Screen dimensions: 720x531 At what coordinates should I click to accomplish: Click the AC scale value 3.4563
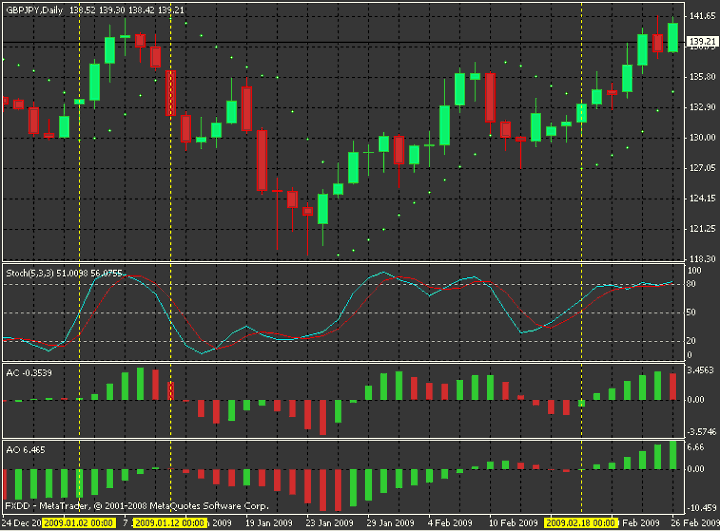coord(700,371)
